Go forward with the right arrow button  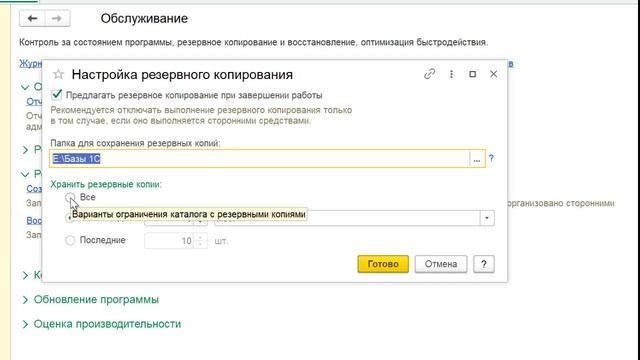coord(57,18)
